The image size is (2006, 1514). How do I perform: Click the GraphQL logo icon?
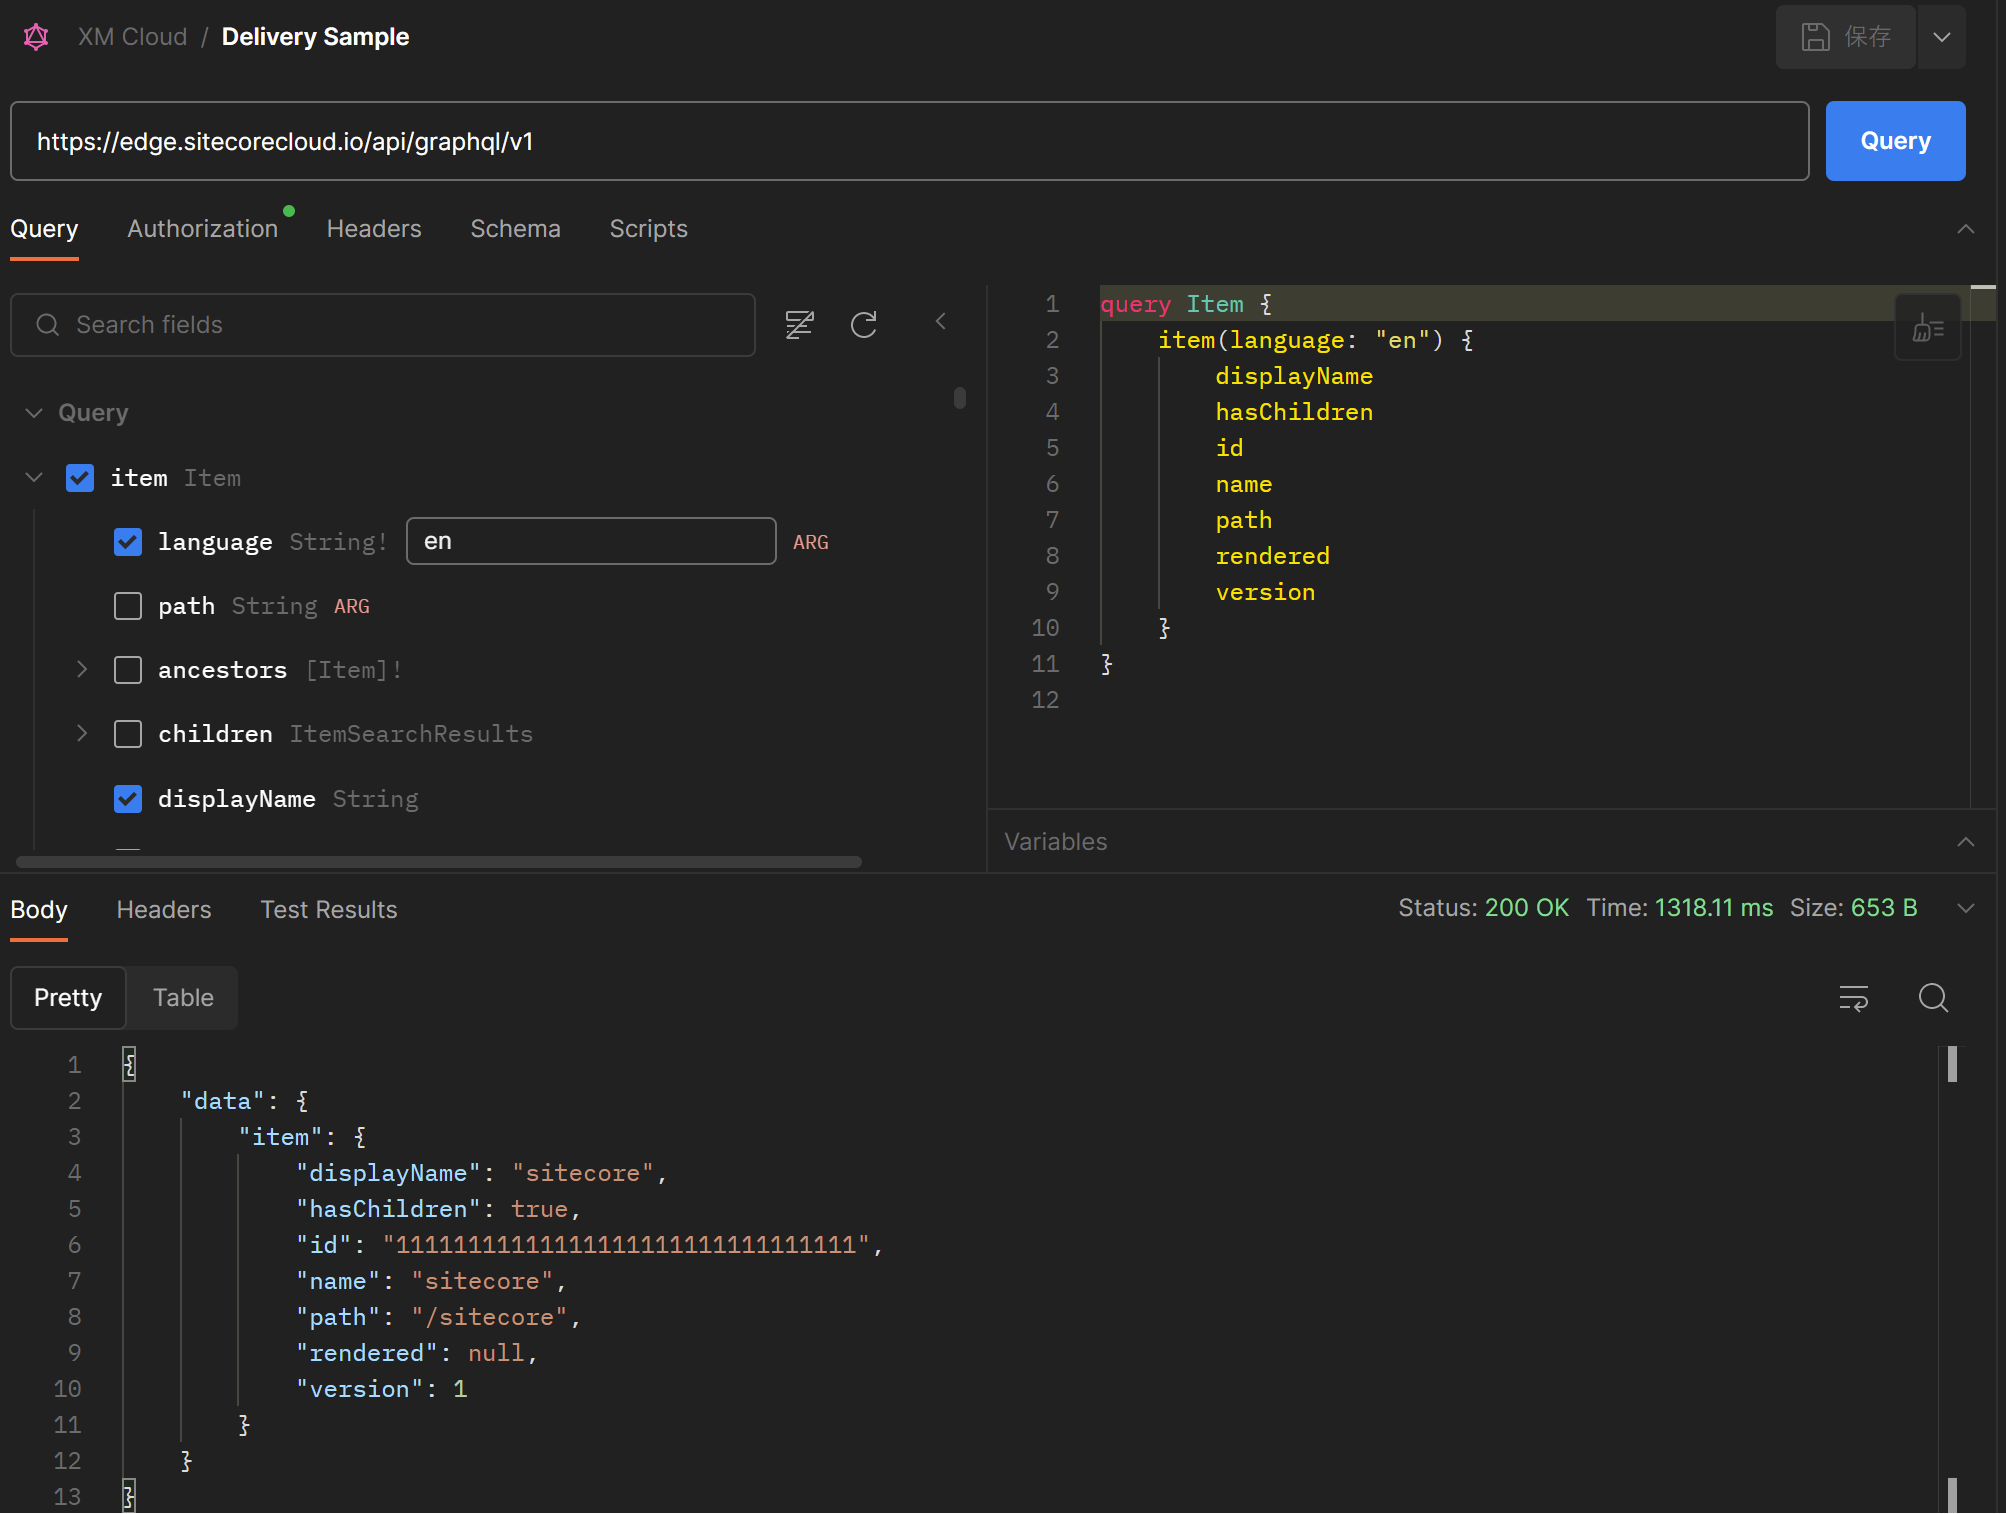(x=36, y=37)
